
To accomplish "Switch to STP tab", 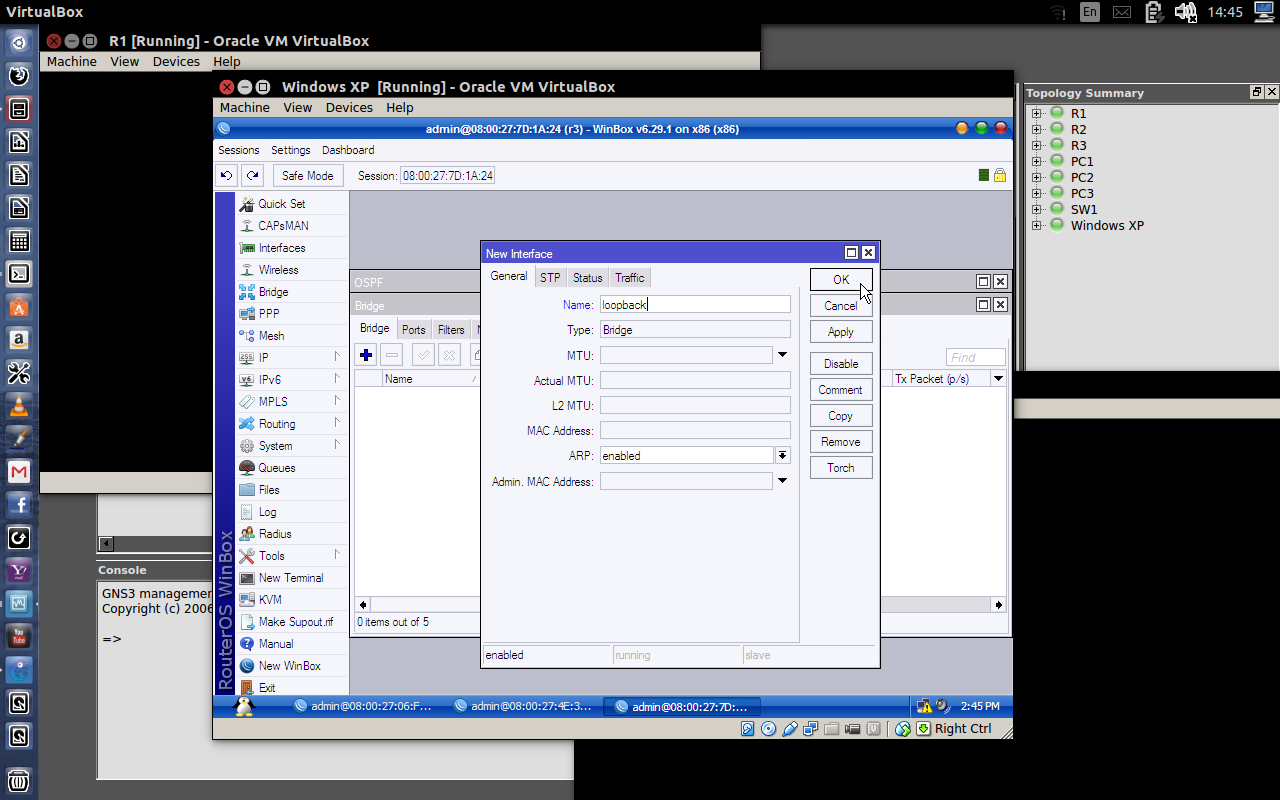I will 550,277.
